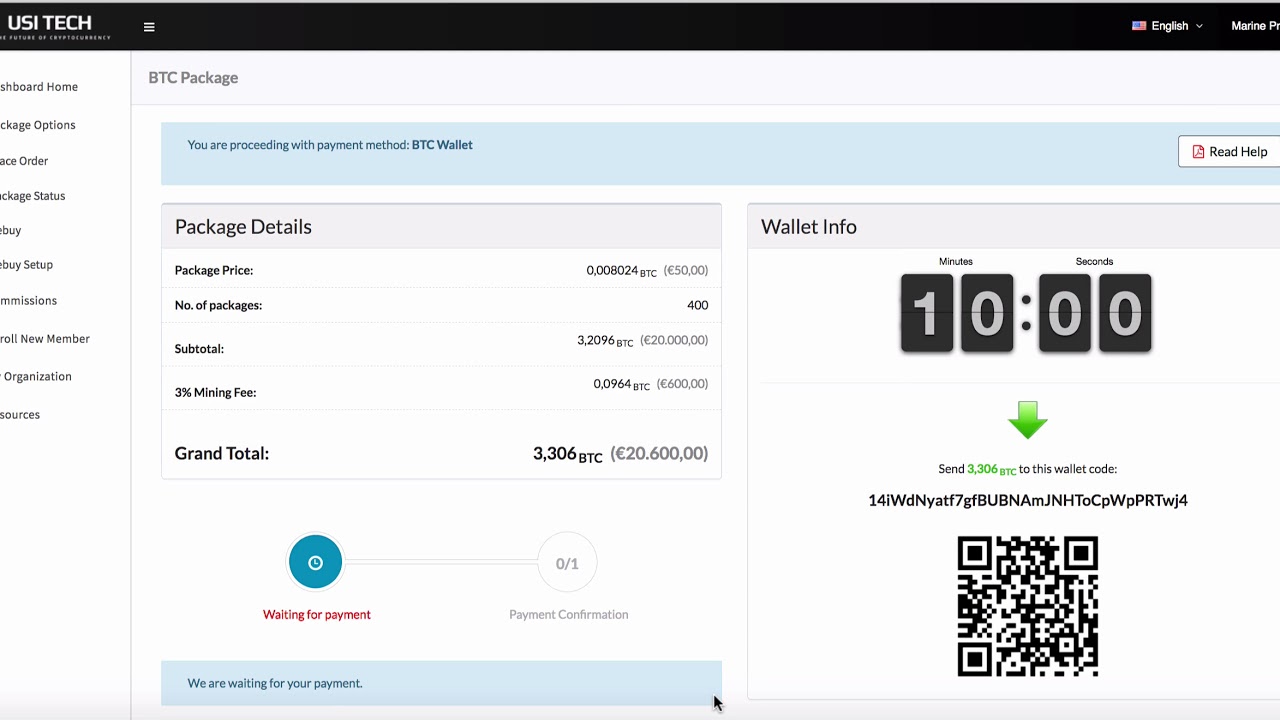
Task: Open My Organization in the sidebar
Action: tap(36, 377)
